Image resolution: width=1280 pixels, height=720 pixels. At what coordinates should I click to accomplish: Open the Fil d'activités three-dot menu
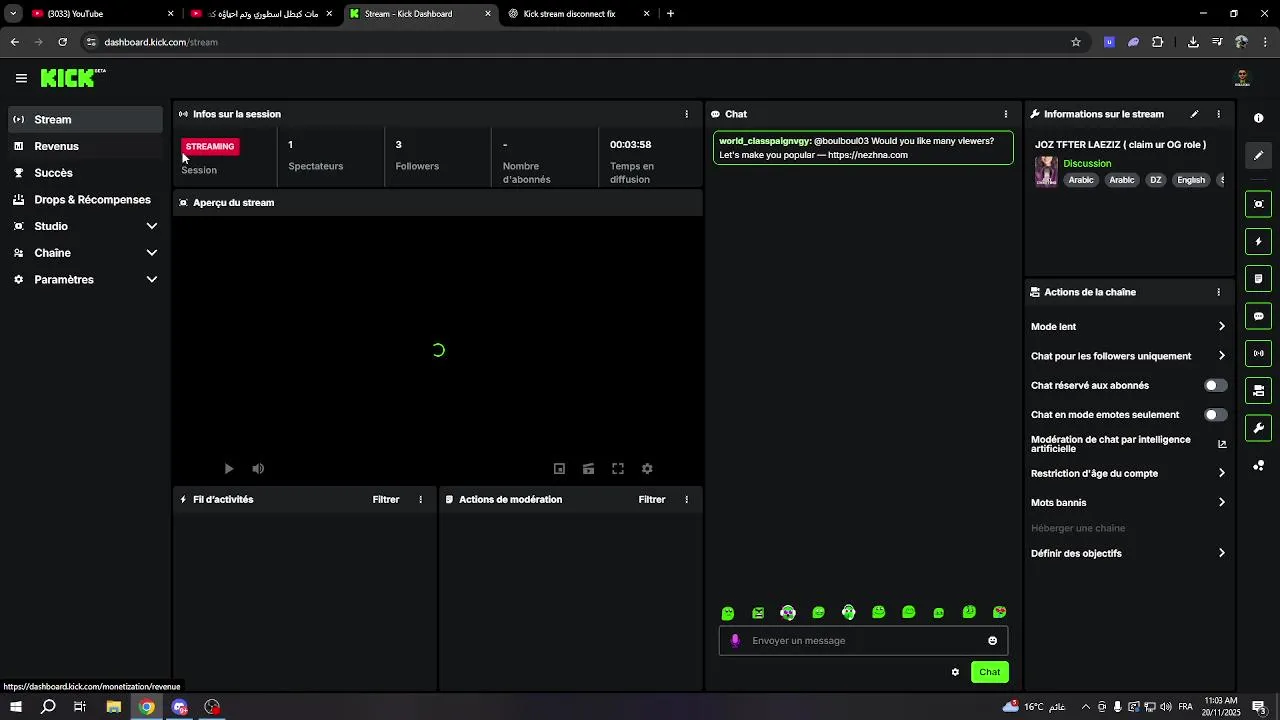420,499
